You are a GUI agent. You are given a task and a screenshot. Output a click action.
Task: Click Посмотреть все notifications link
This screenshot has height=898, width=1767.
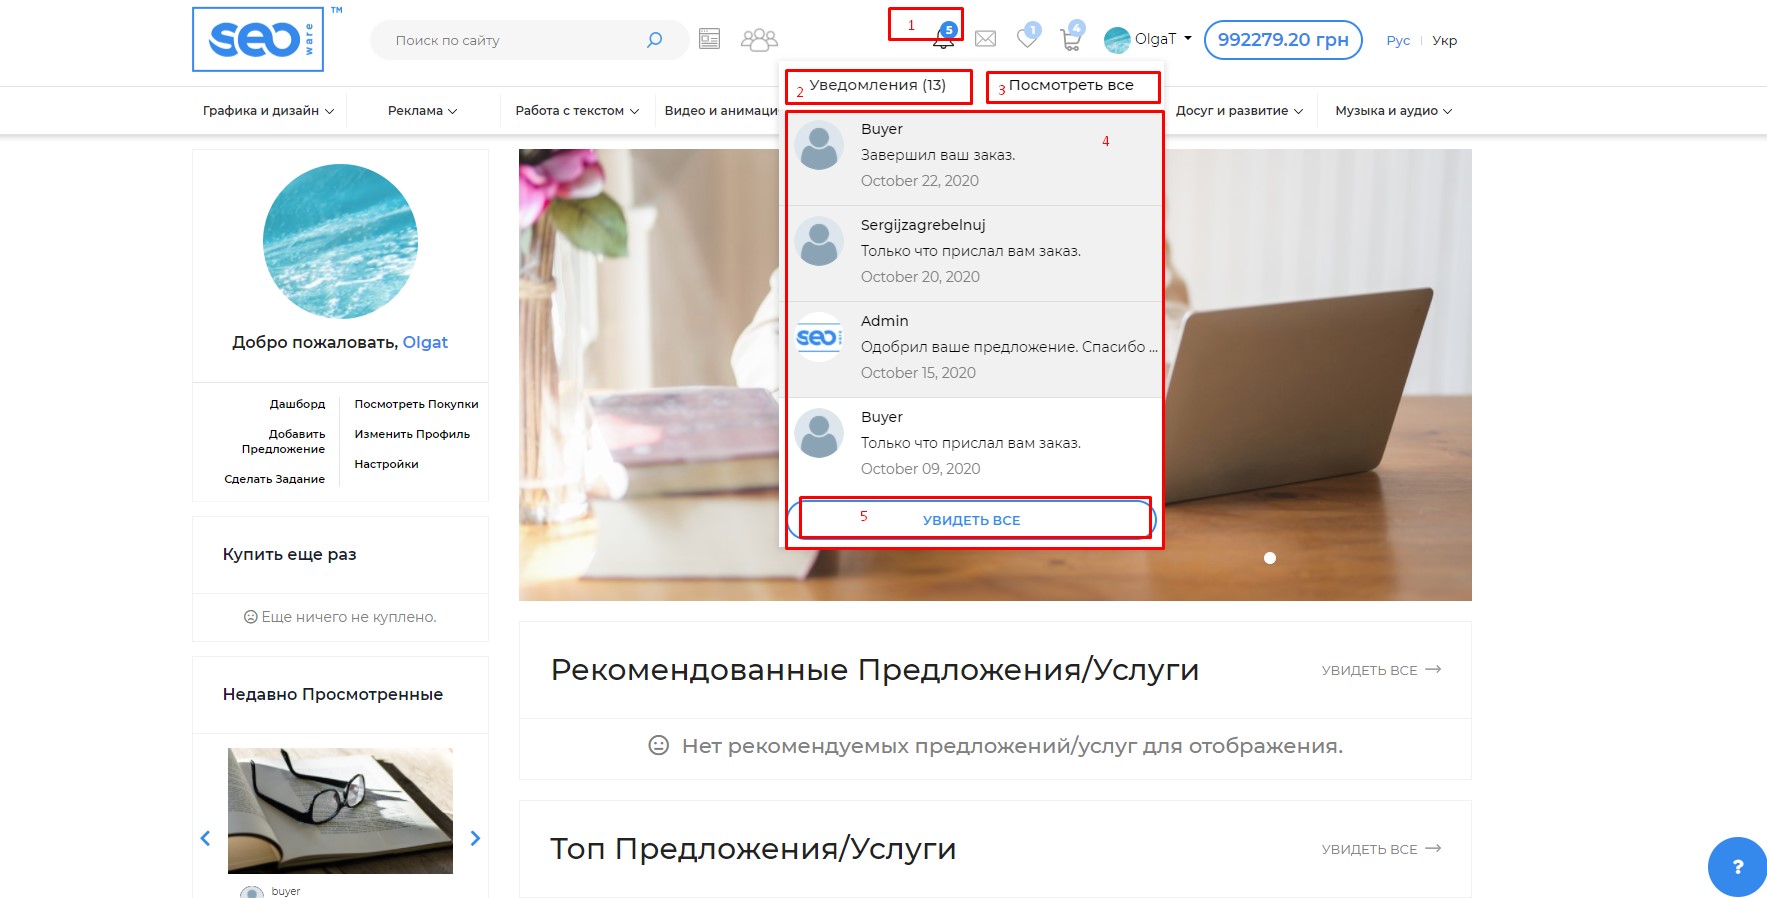tap(1071, 86)
